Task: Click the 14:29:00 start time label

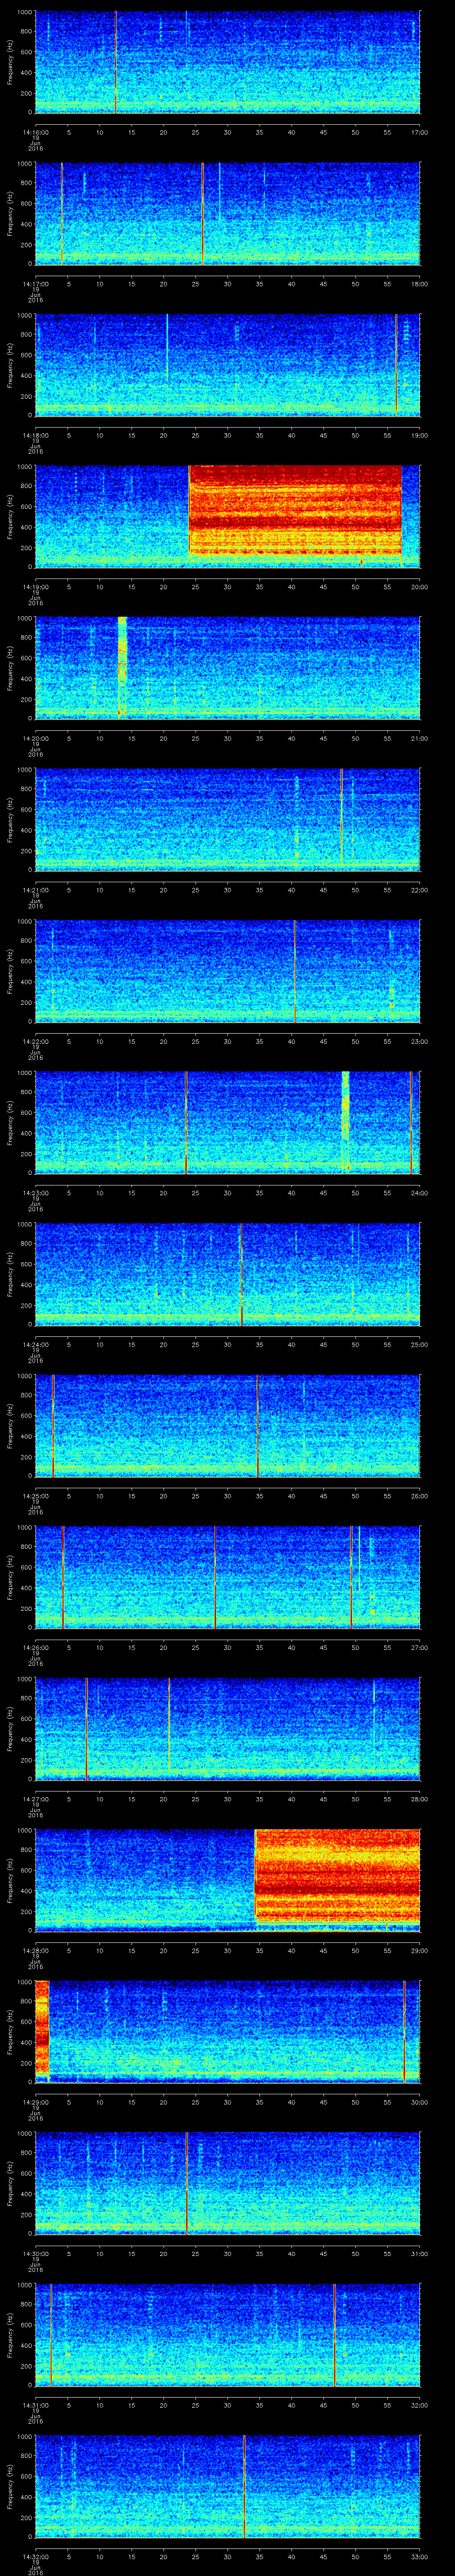Action: click(36, 2102)
